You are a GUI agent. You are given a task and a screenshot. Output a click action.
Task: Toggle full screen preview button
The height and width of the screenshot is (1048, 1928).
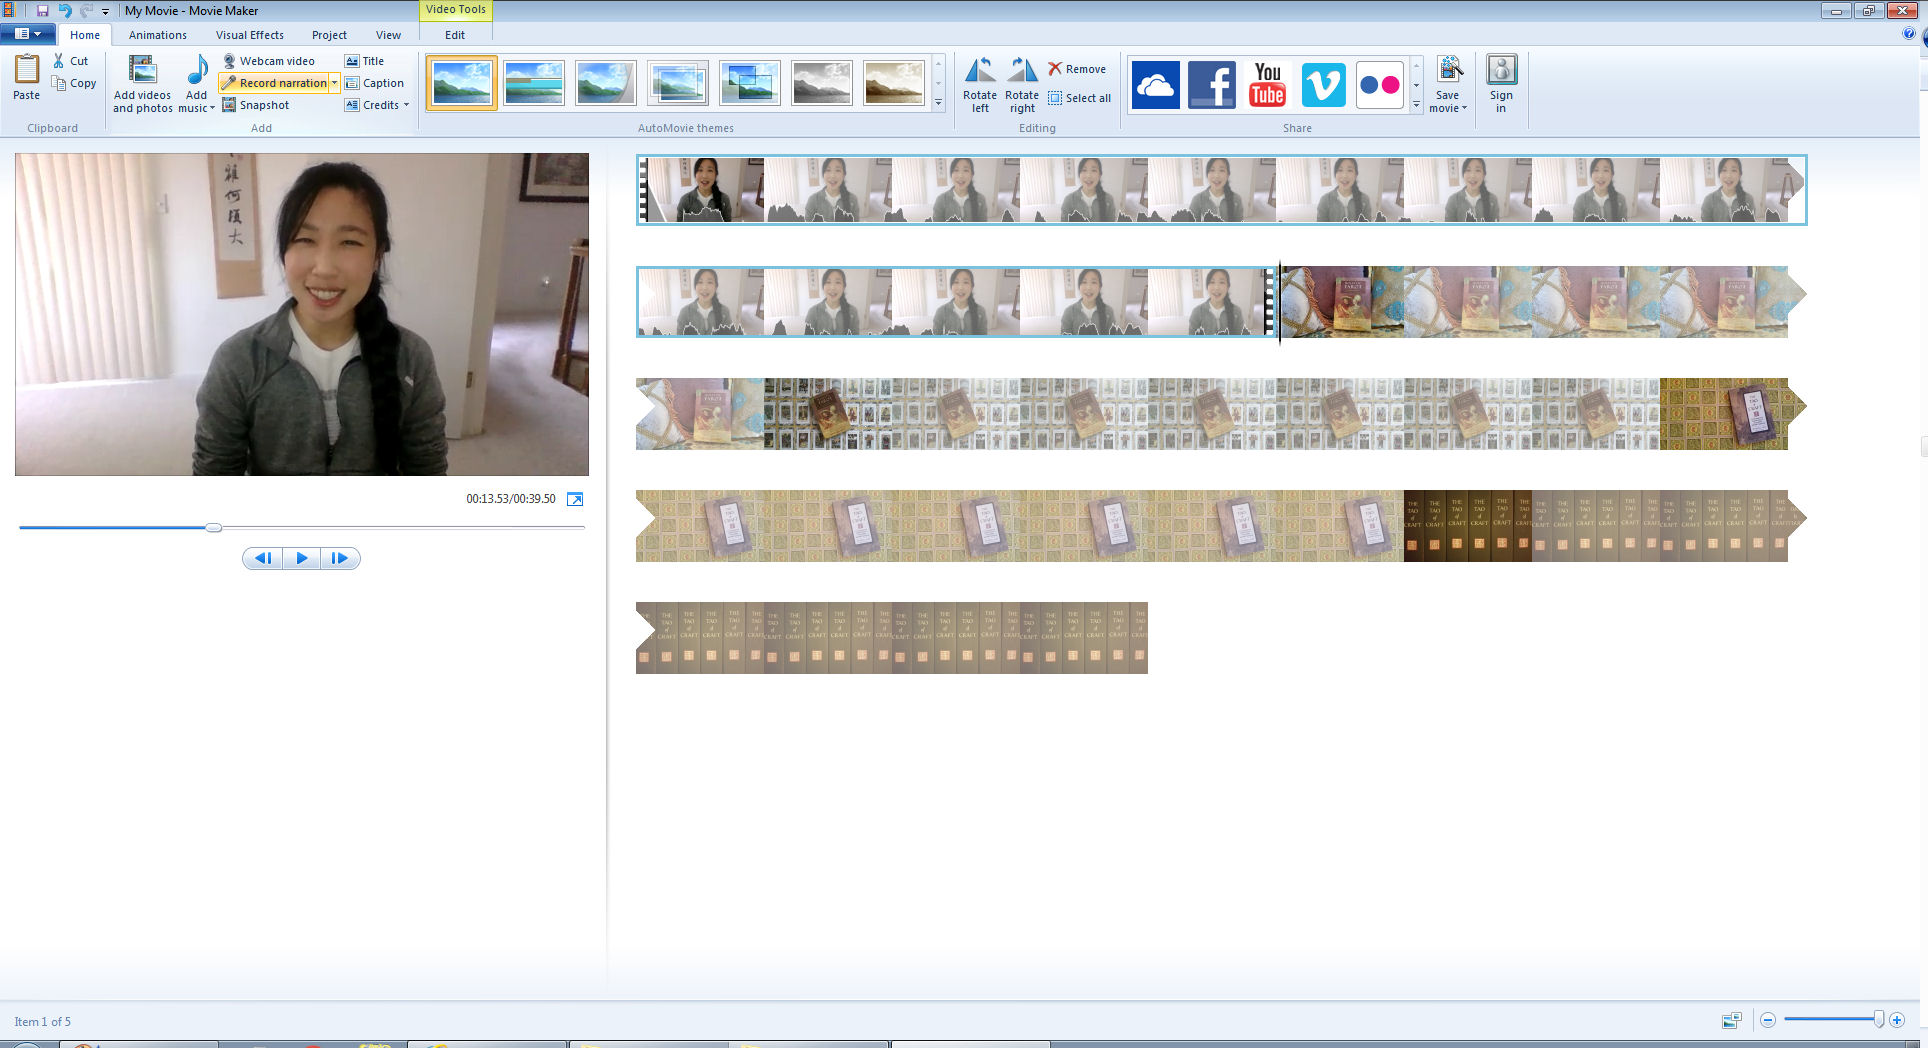(x=575, y=499)
